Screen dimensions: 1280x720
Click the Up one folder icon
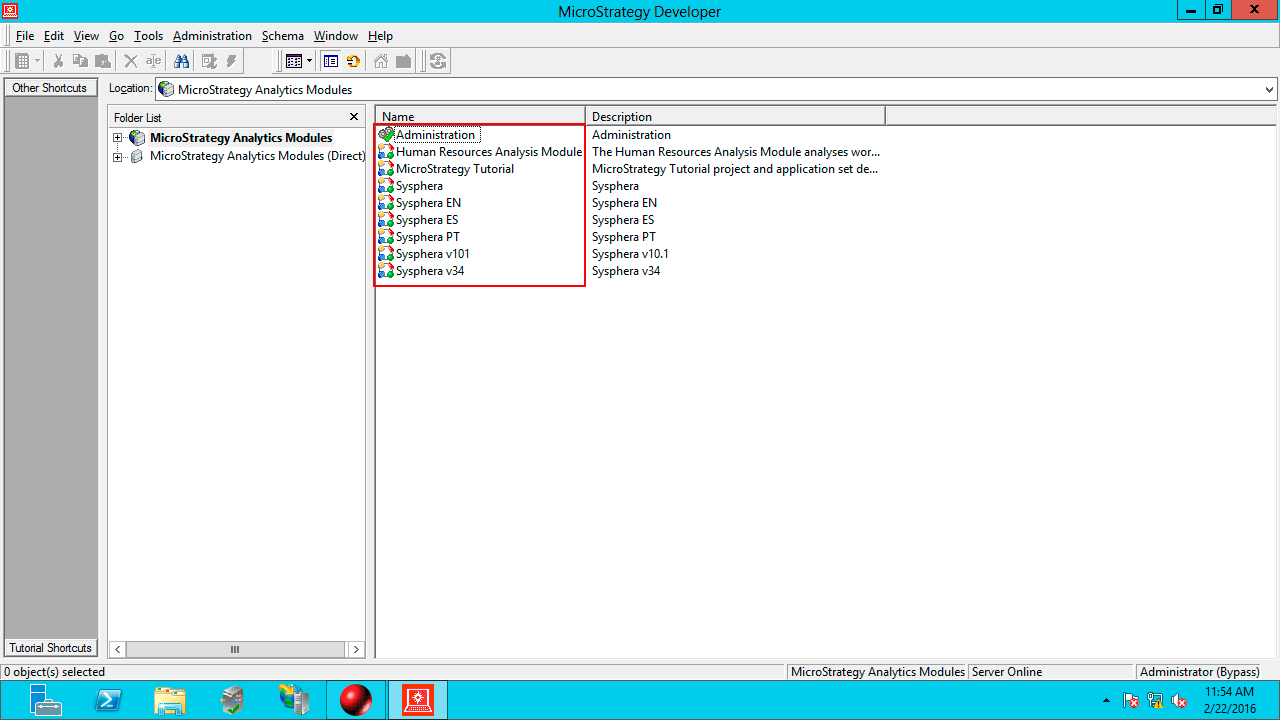coord(403,61)
